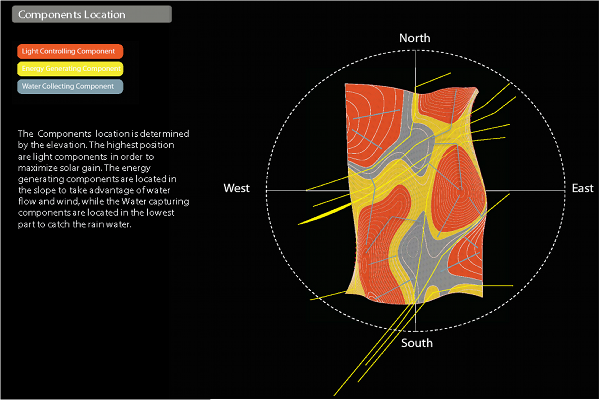Click the West compass label
Viewport: 600px width, 400px height.
236,188
